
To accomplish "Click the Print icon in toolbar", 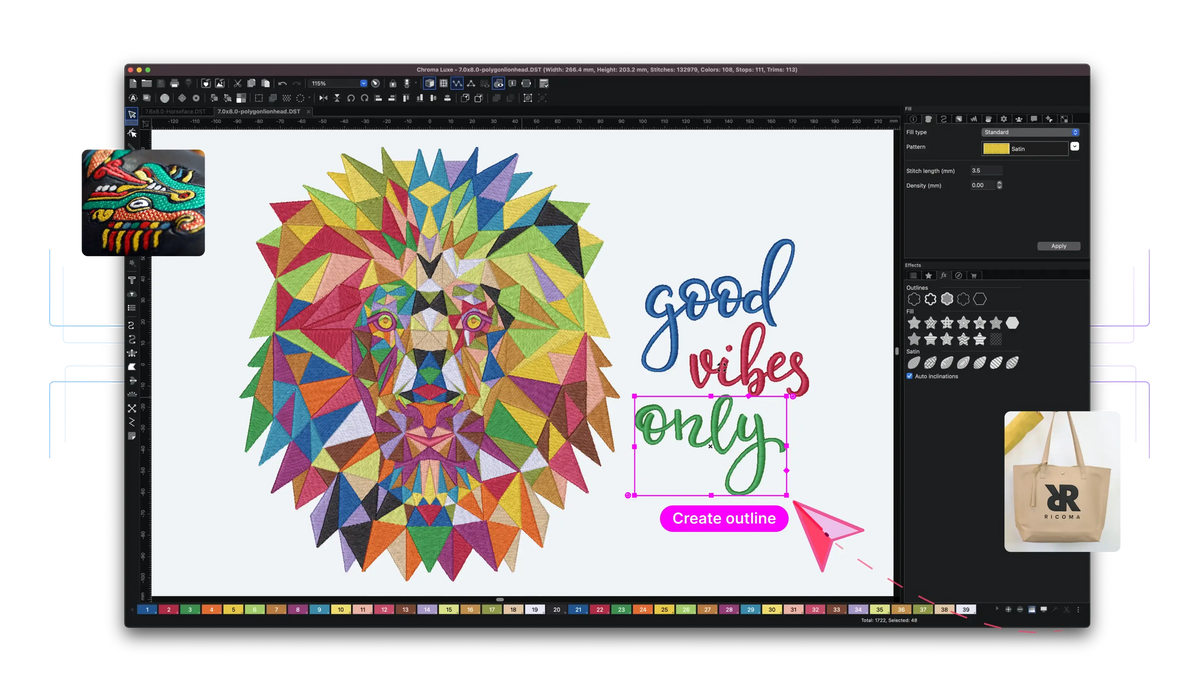I will coord(174,83).
